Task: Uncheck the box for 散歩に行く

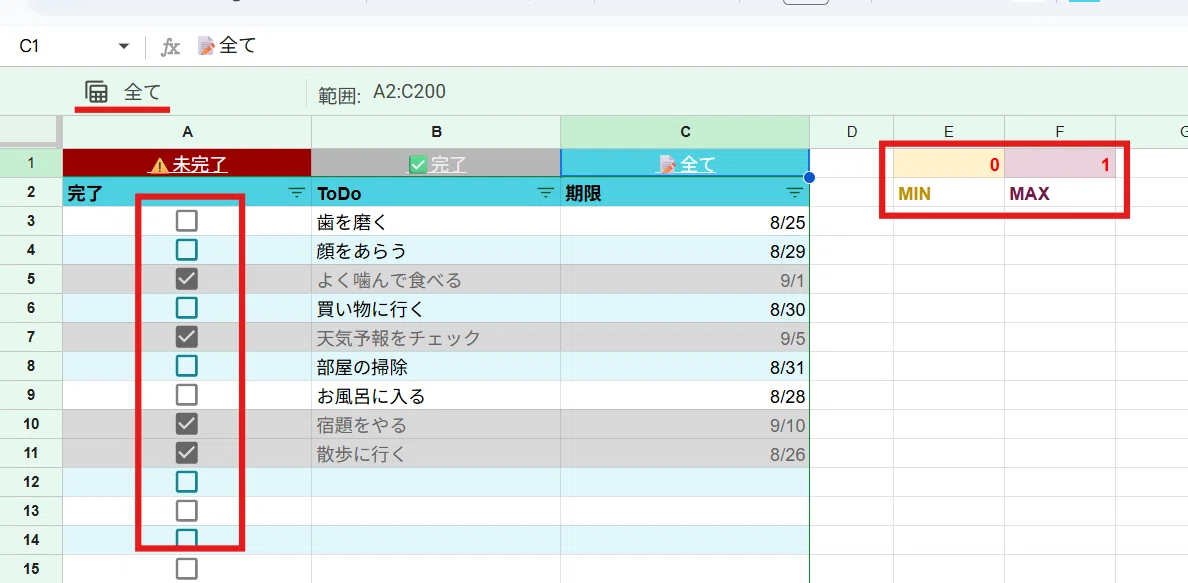Action: pyautogui.click(x=186, y=453)
